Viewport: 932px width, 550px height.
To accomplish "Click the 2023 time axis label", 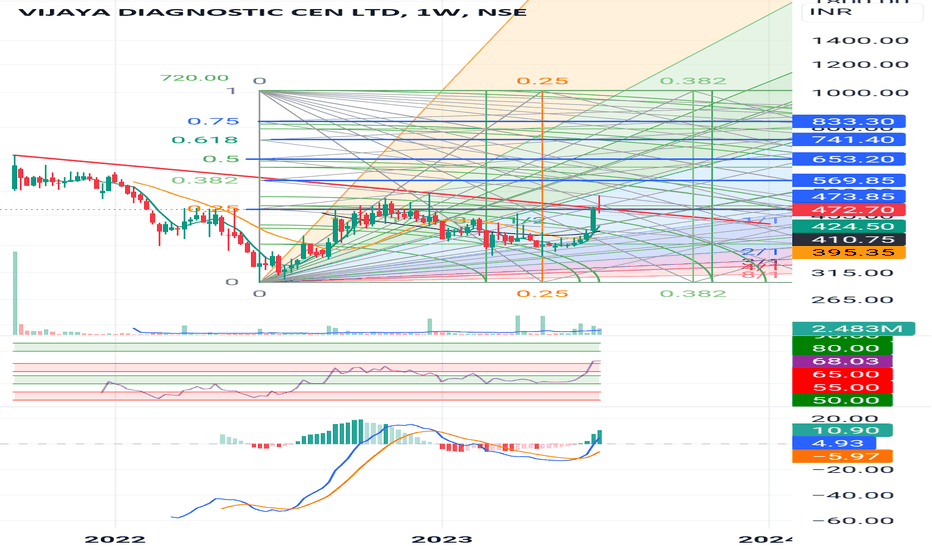I will (442, 539).
